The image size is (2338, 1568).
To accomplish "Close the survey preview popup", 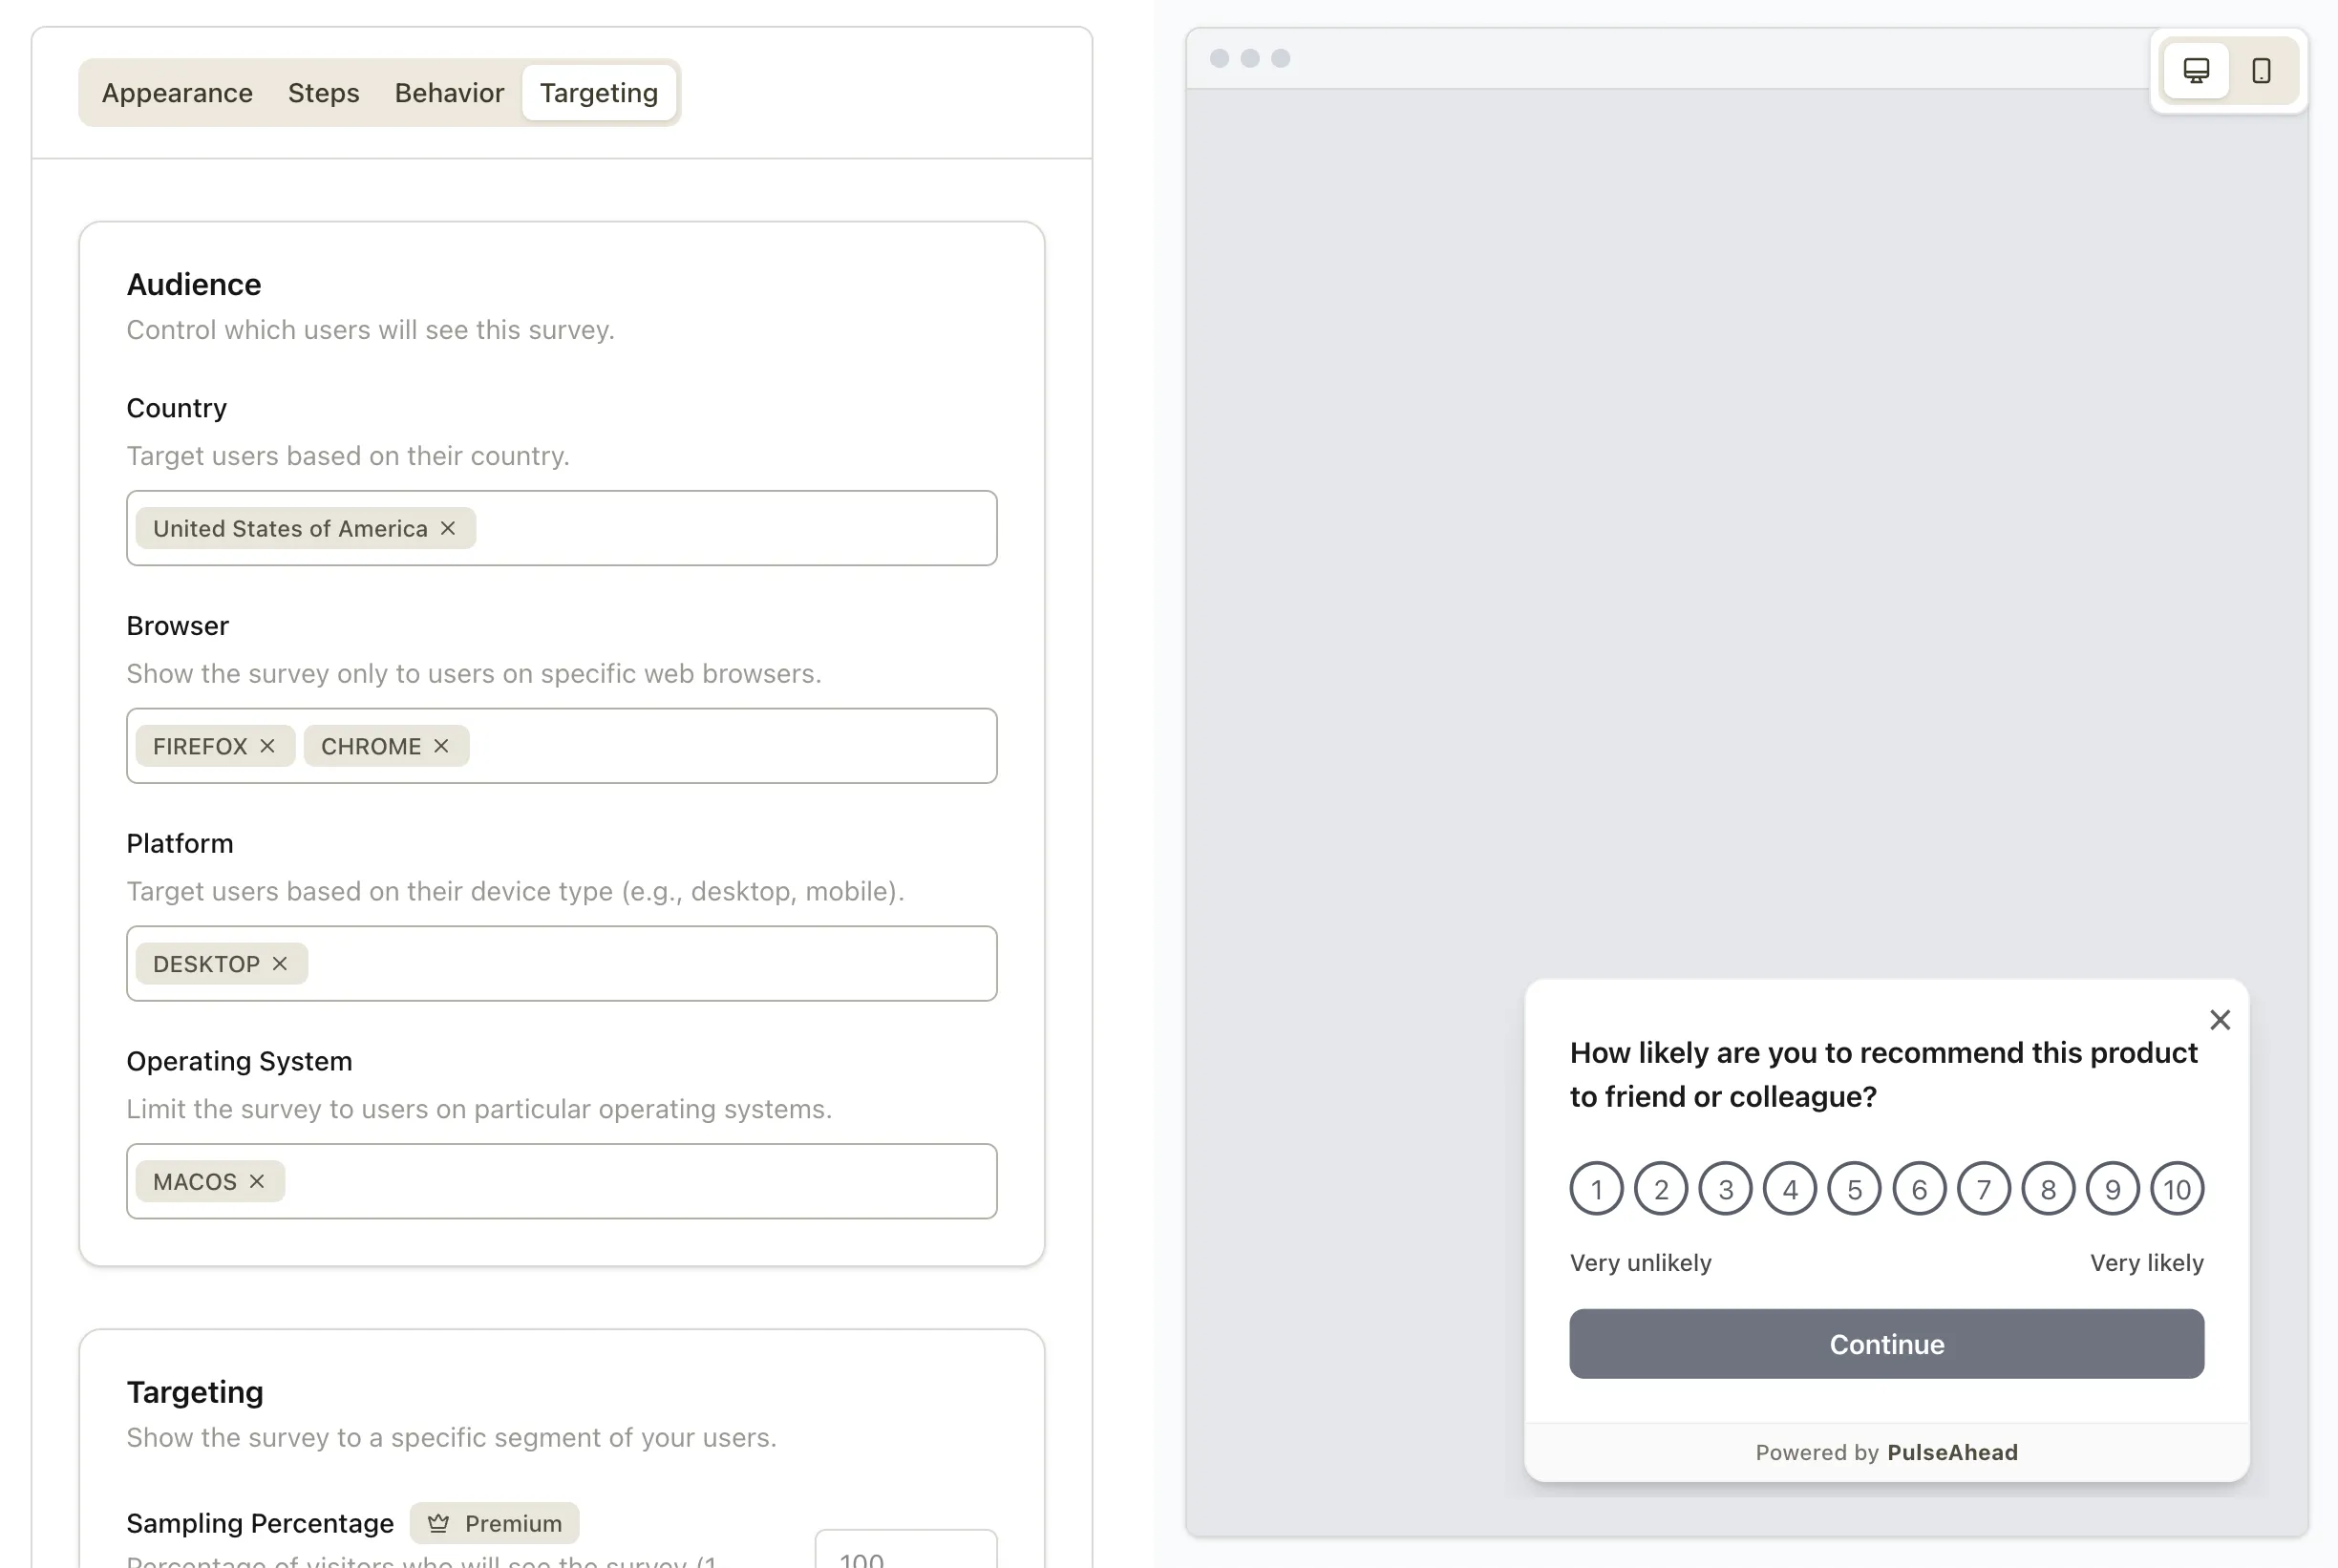I will click(x=2220, y=1019).
